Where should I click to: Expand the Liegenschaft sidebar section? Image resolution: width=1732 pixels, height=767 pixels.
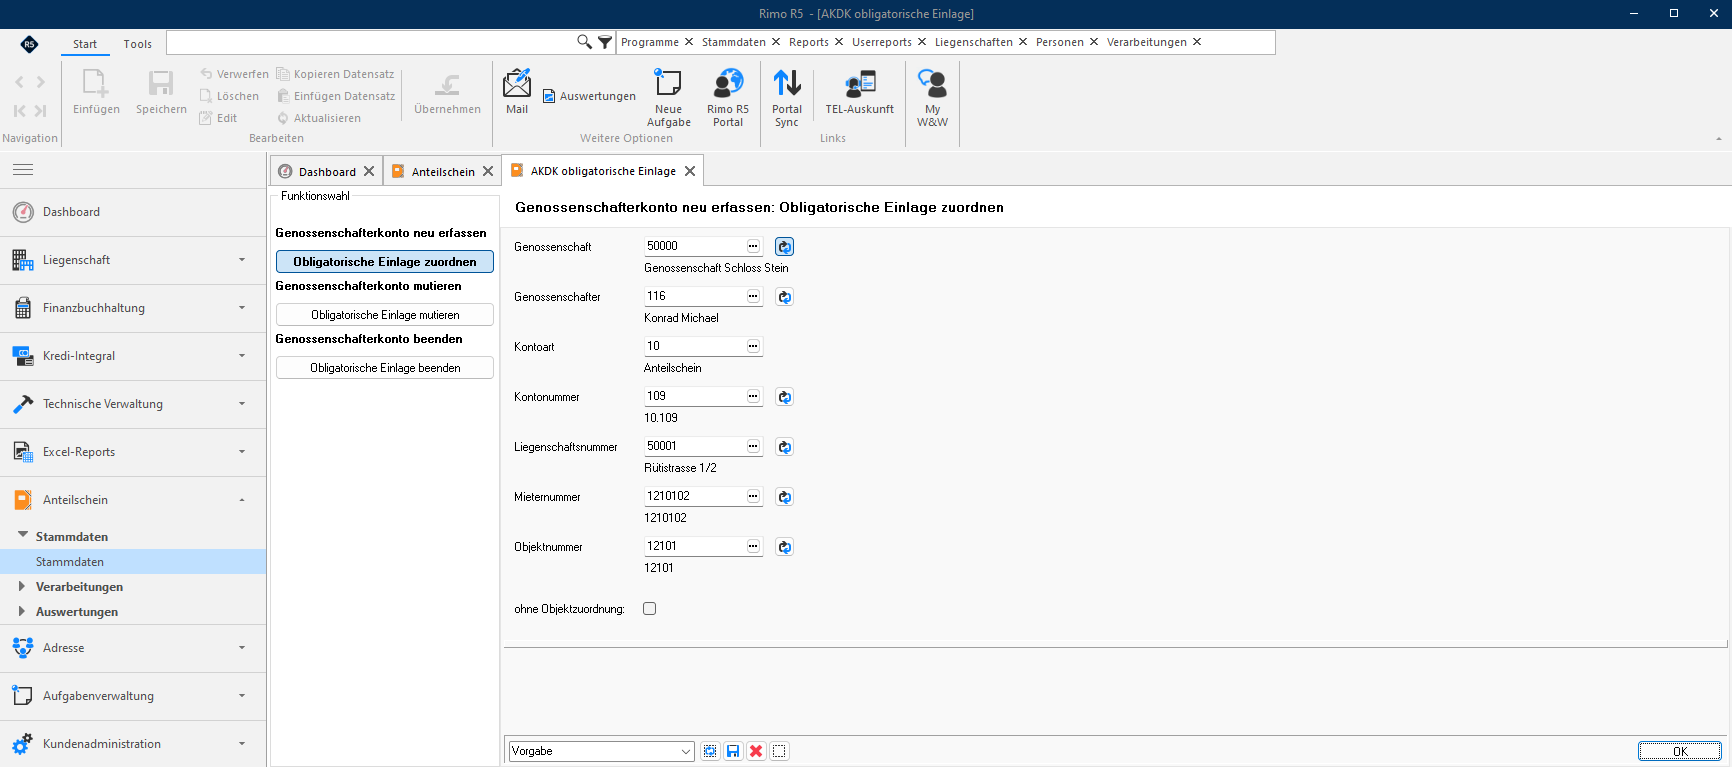242,260
